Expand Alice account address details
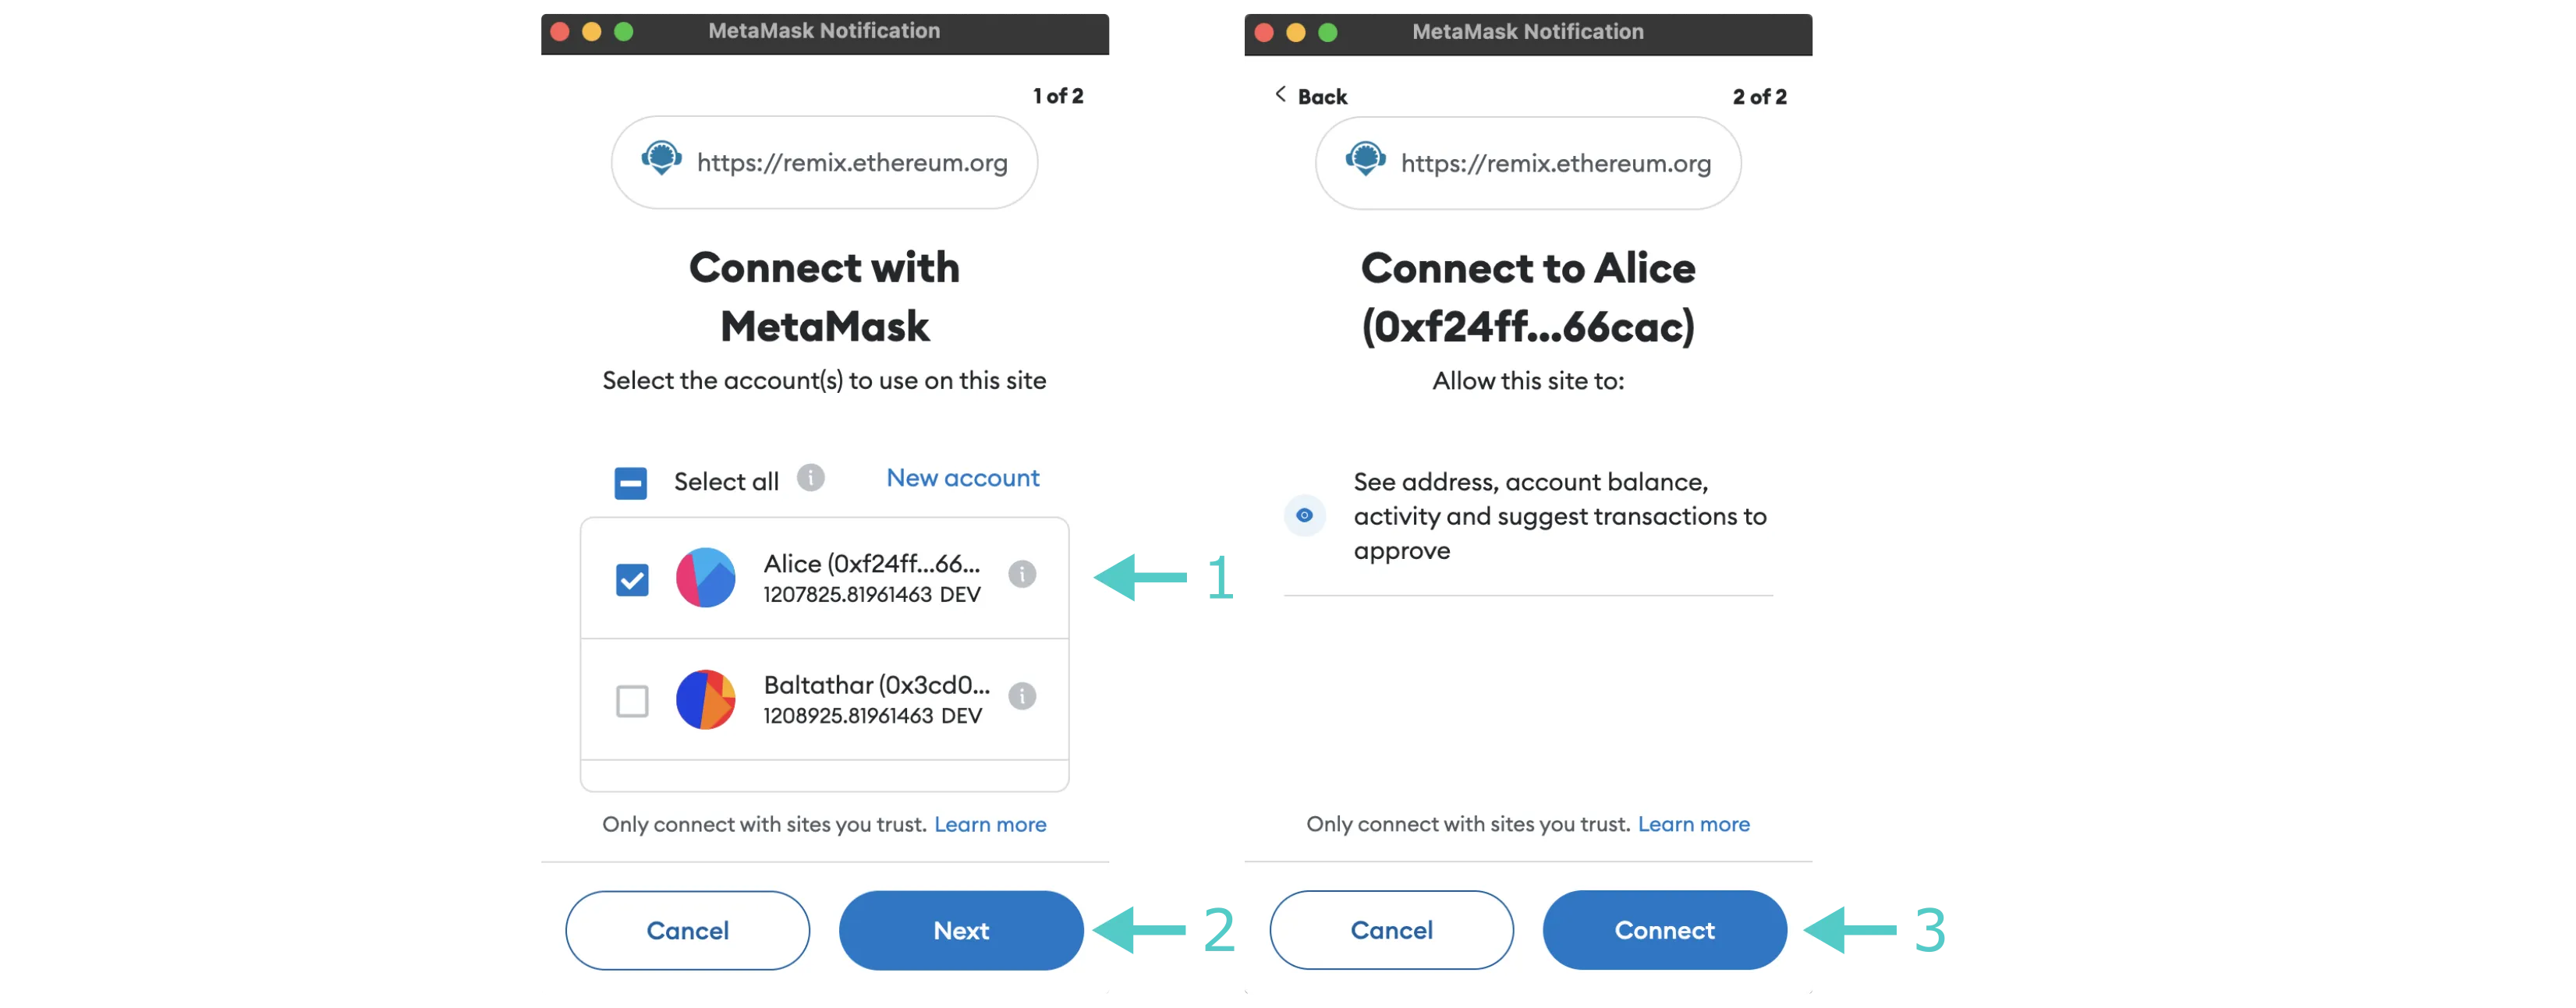The image size is (2576, 1008). click(1022, 576)
